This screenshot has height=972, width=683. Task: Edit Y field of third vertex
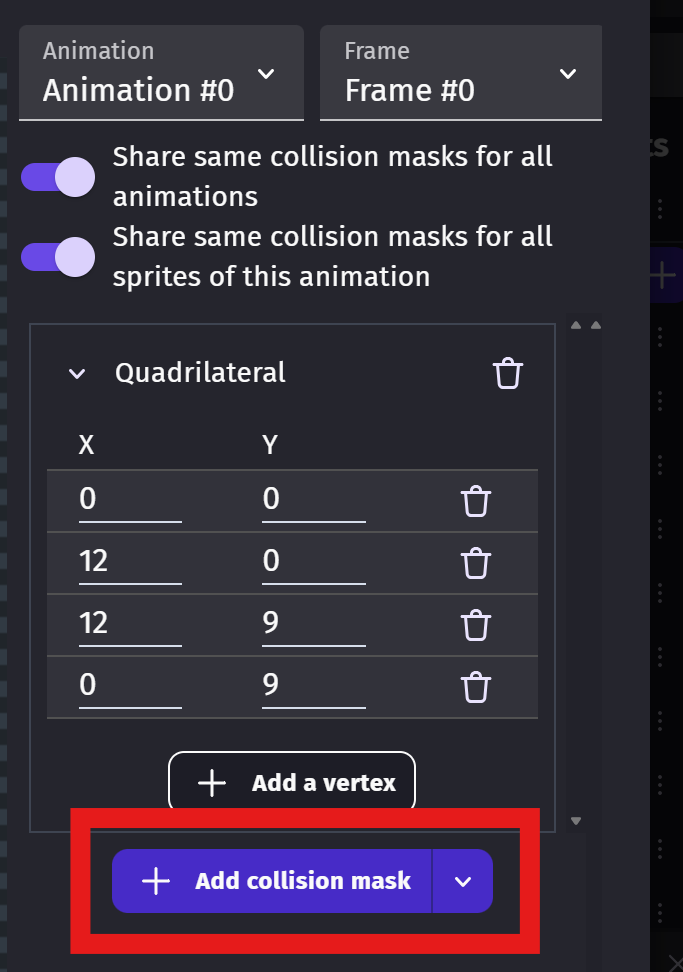tap(313, 624)
